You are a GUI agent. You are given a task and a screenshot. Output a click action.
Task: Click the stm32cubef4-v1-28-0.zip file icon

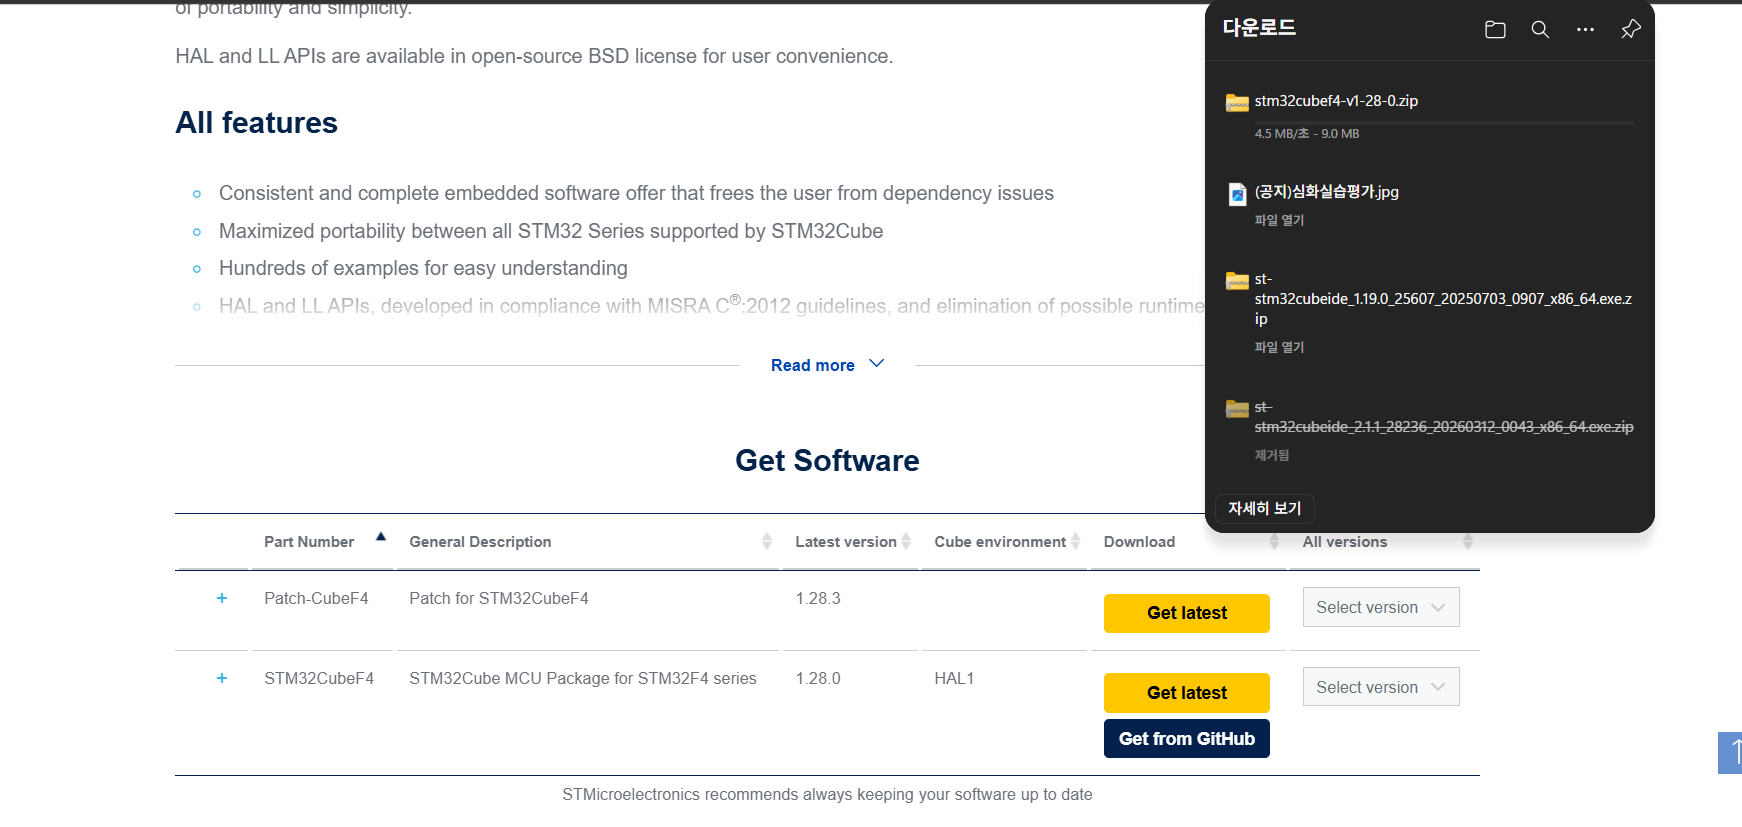(x=1237, y=102)
